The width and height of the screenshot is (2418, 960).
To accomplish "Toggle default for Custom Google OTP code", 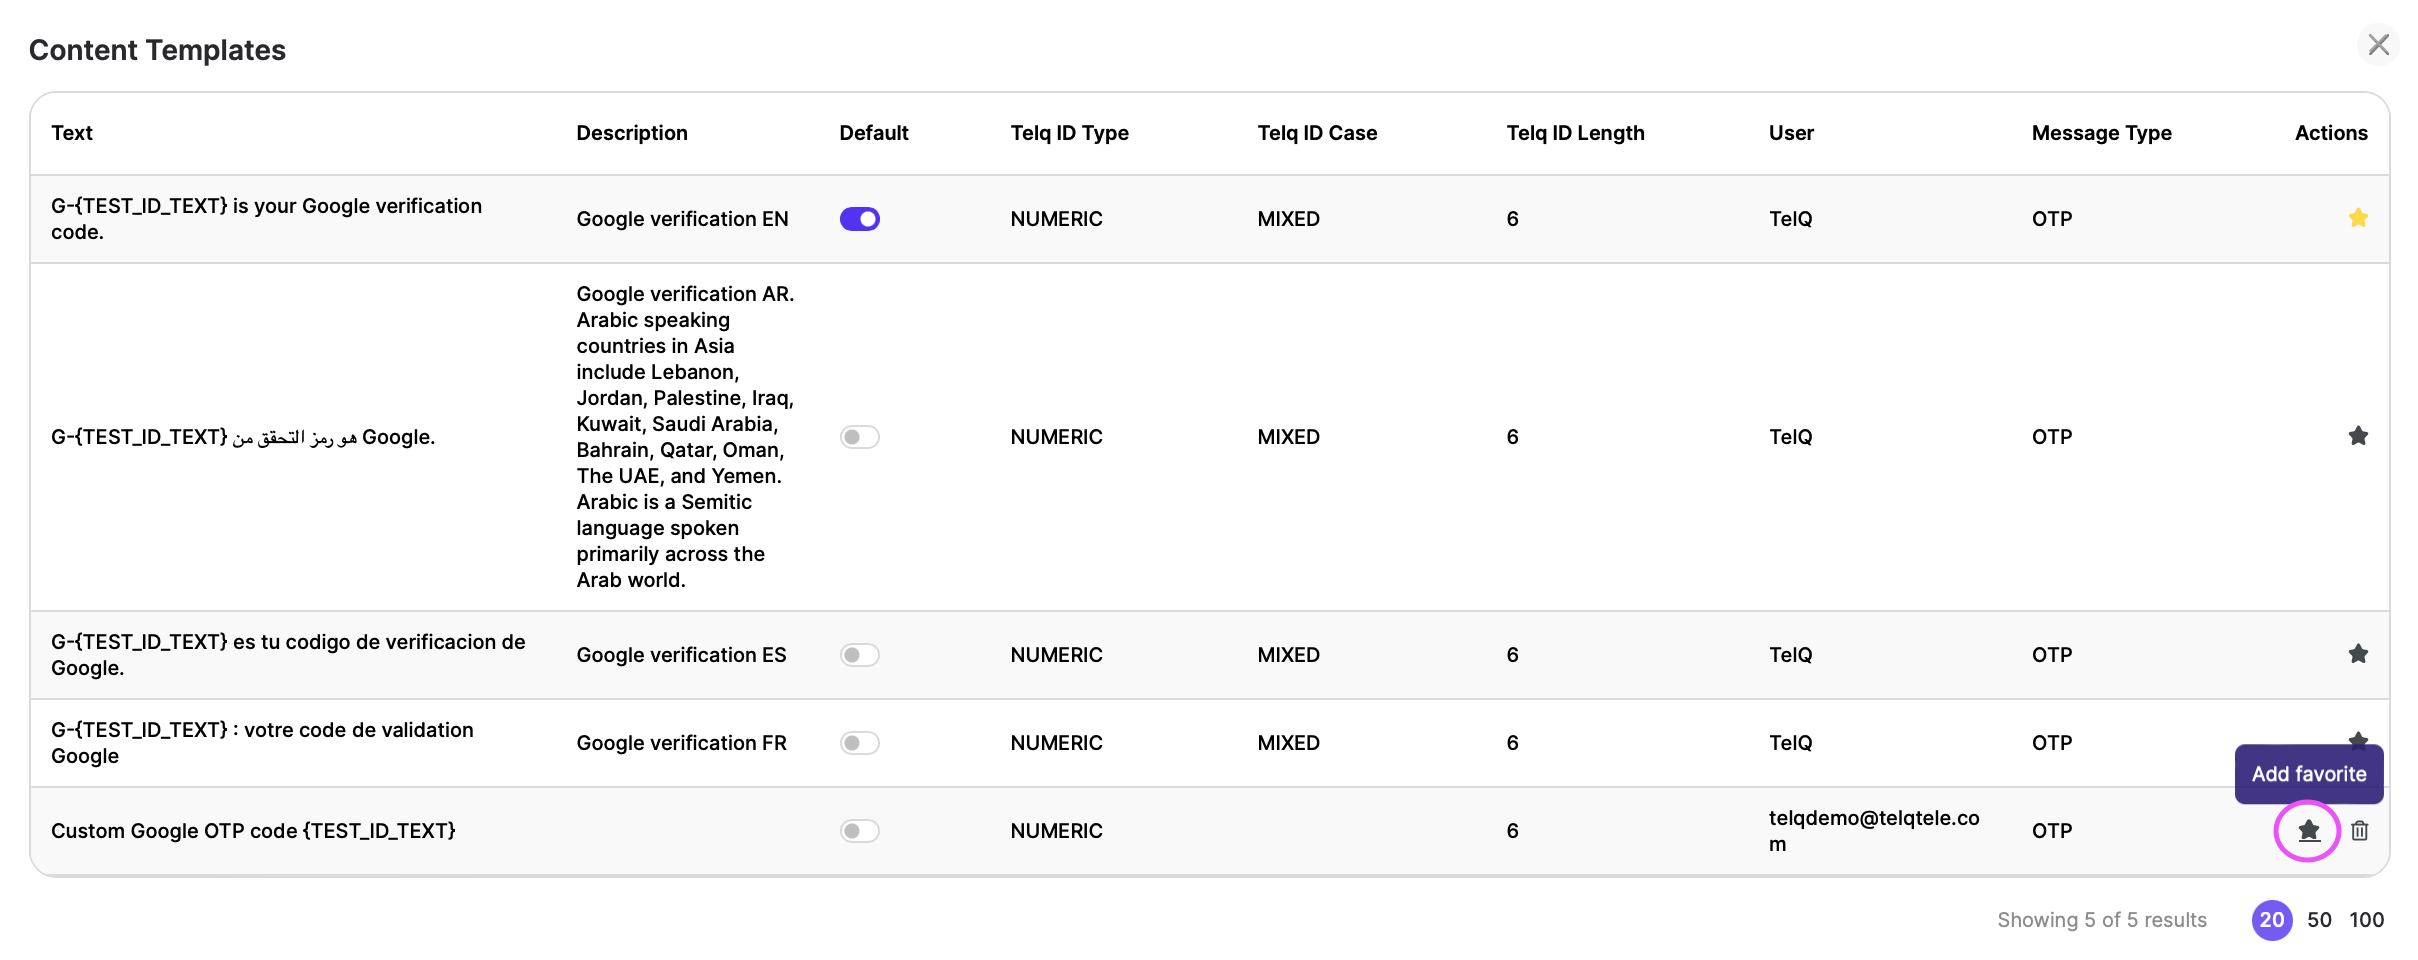I will [x=859, y=831].
